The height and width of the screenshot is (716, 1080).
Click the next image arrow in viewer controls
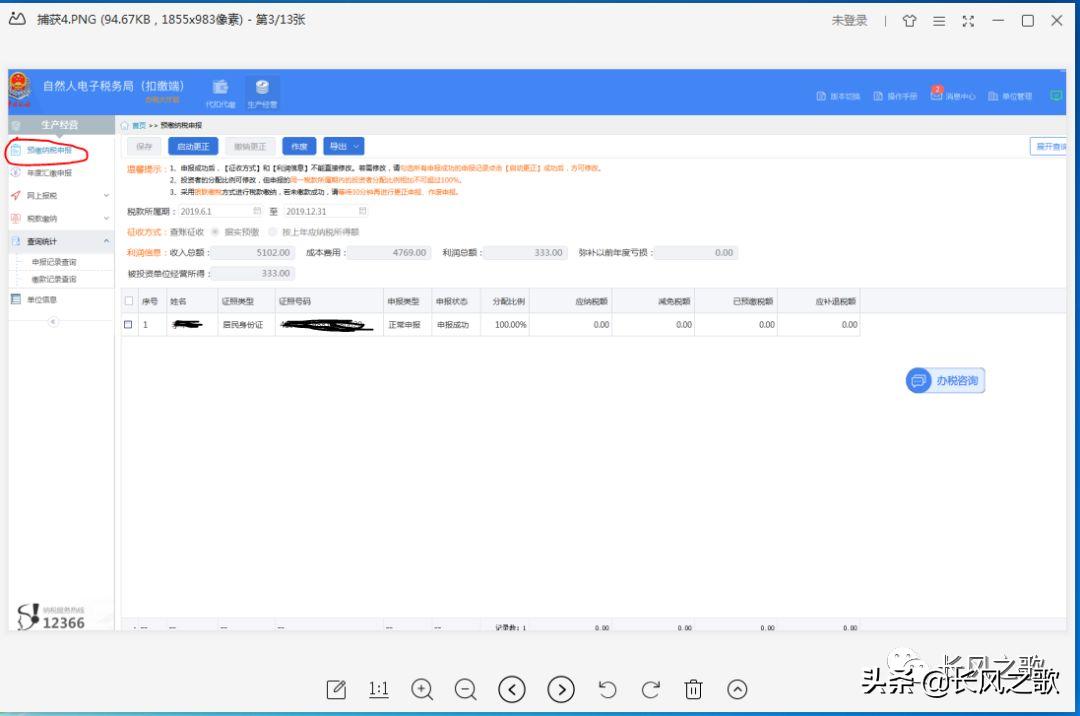(562, 690)
